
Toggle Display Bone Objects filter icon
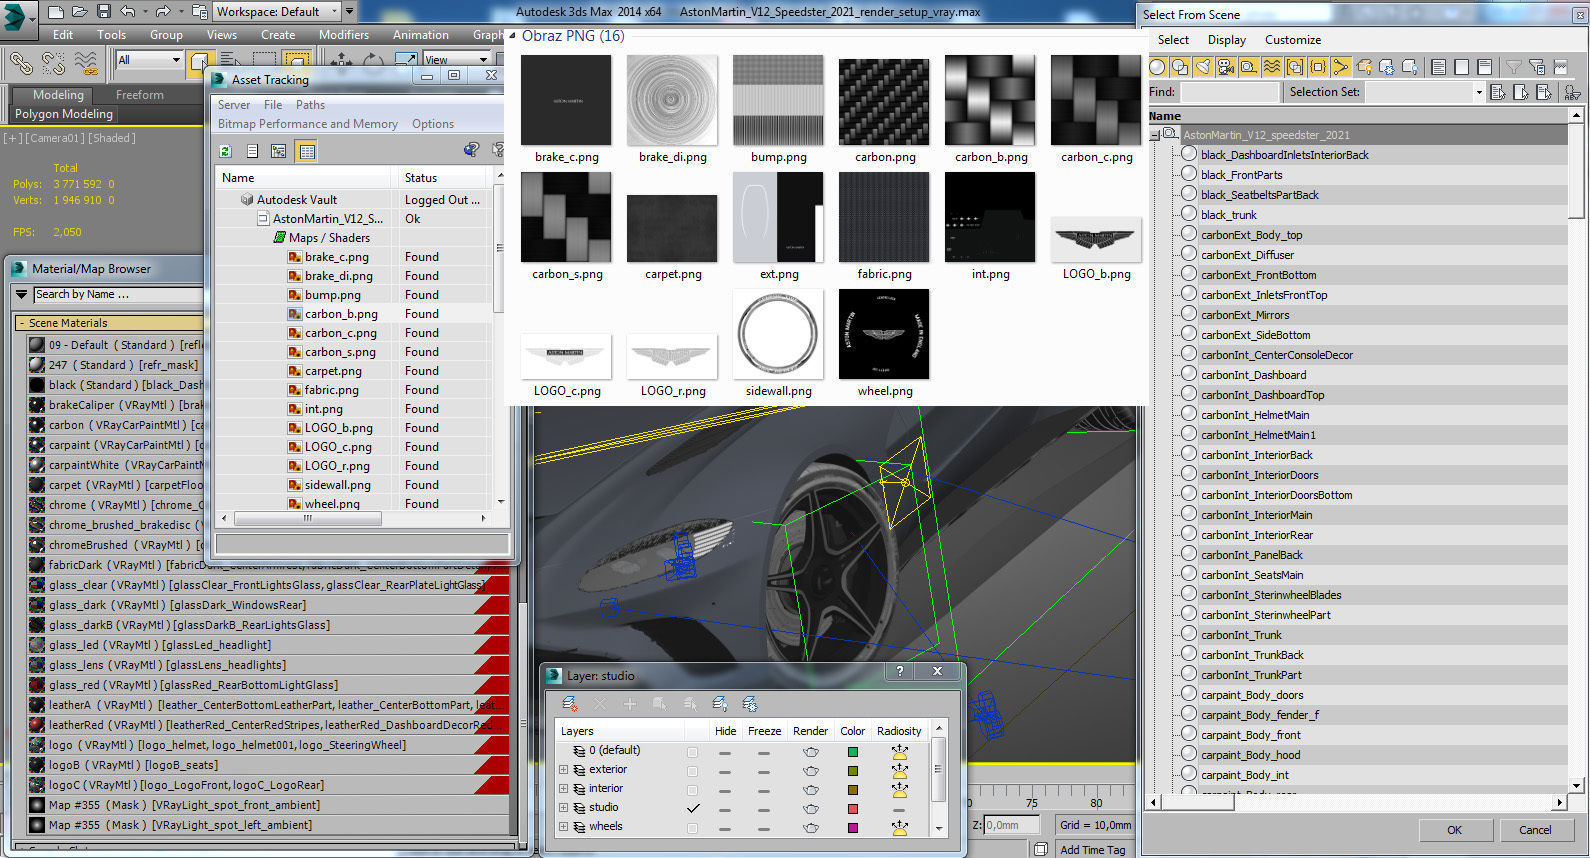pos(1341,67)
